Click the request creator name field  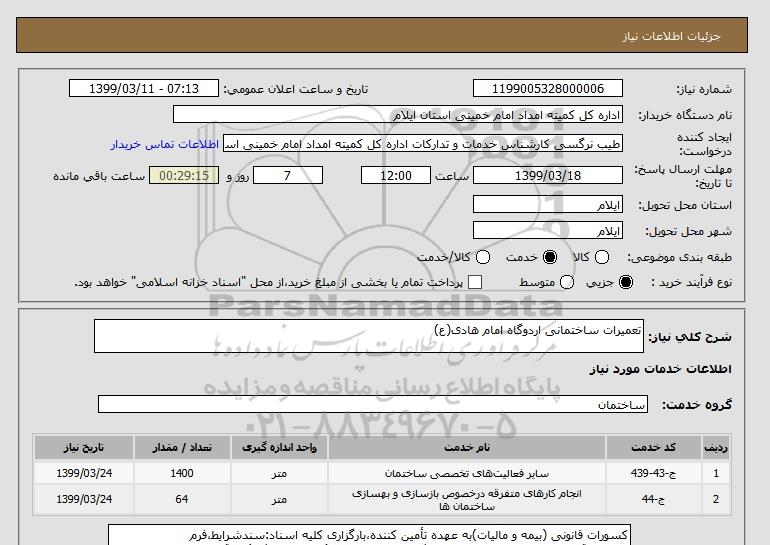coord(423,144)
